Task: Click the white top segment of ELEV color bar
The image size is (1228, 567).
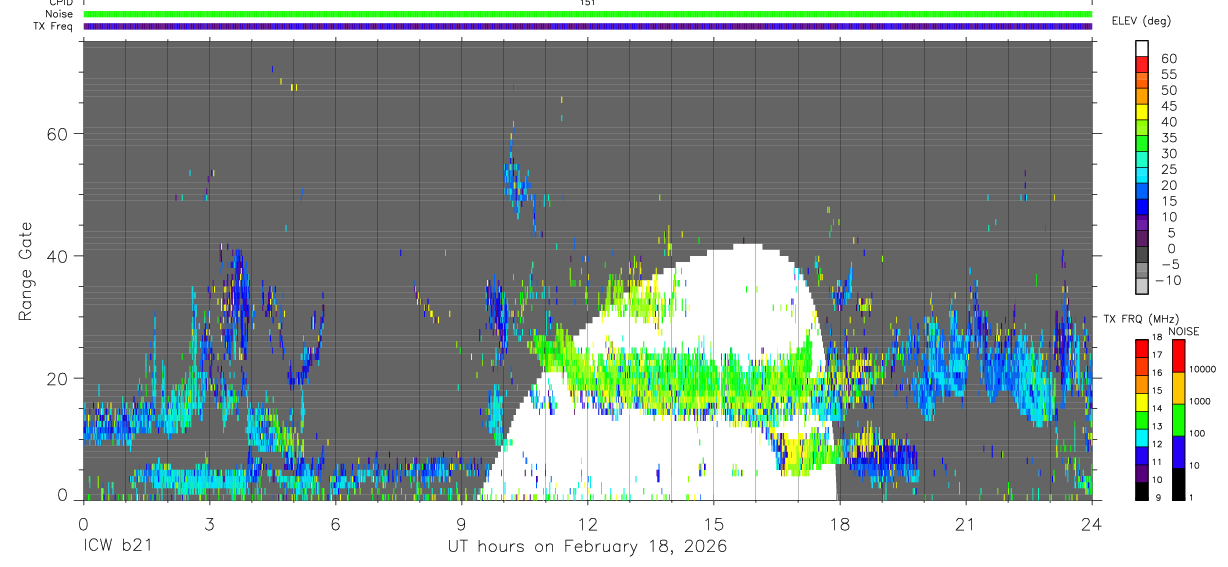Action: 1142,48
